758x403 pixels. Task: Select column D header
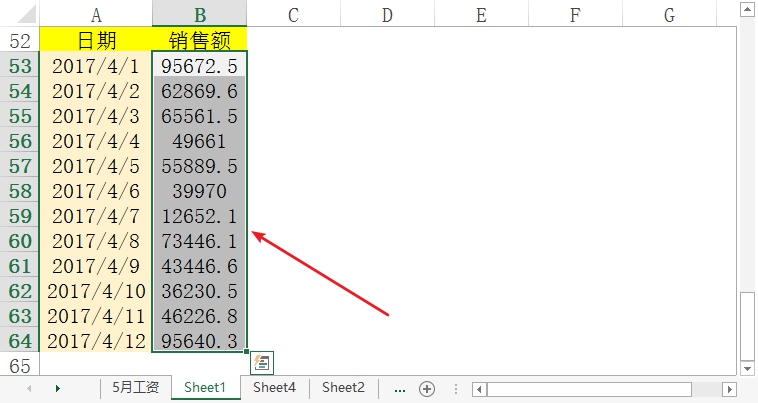pyautogui.click(x=387, y=14)
